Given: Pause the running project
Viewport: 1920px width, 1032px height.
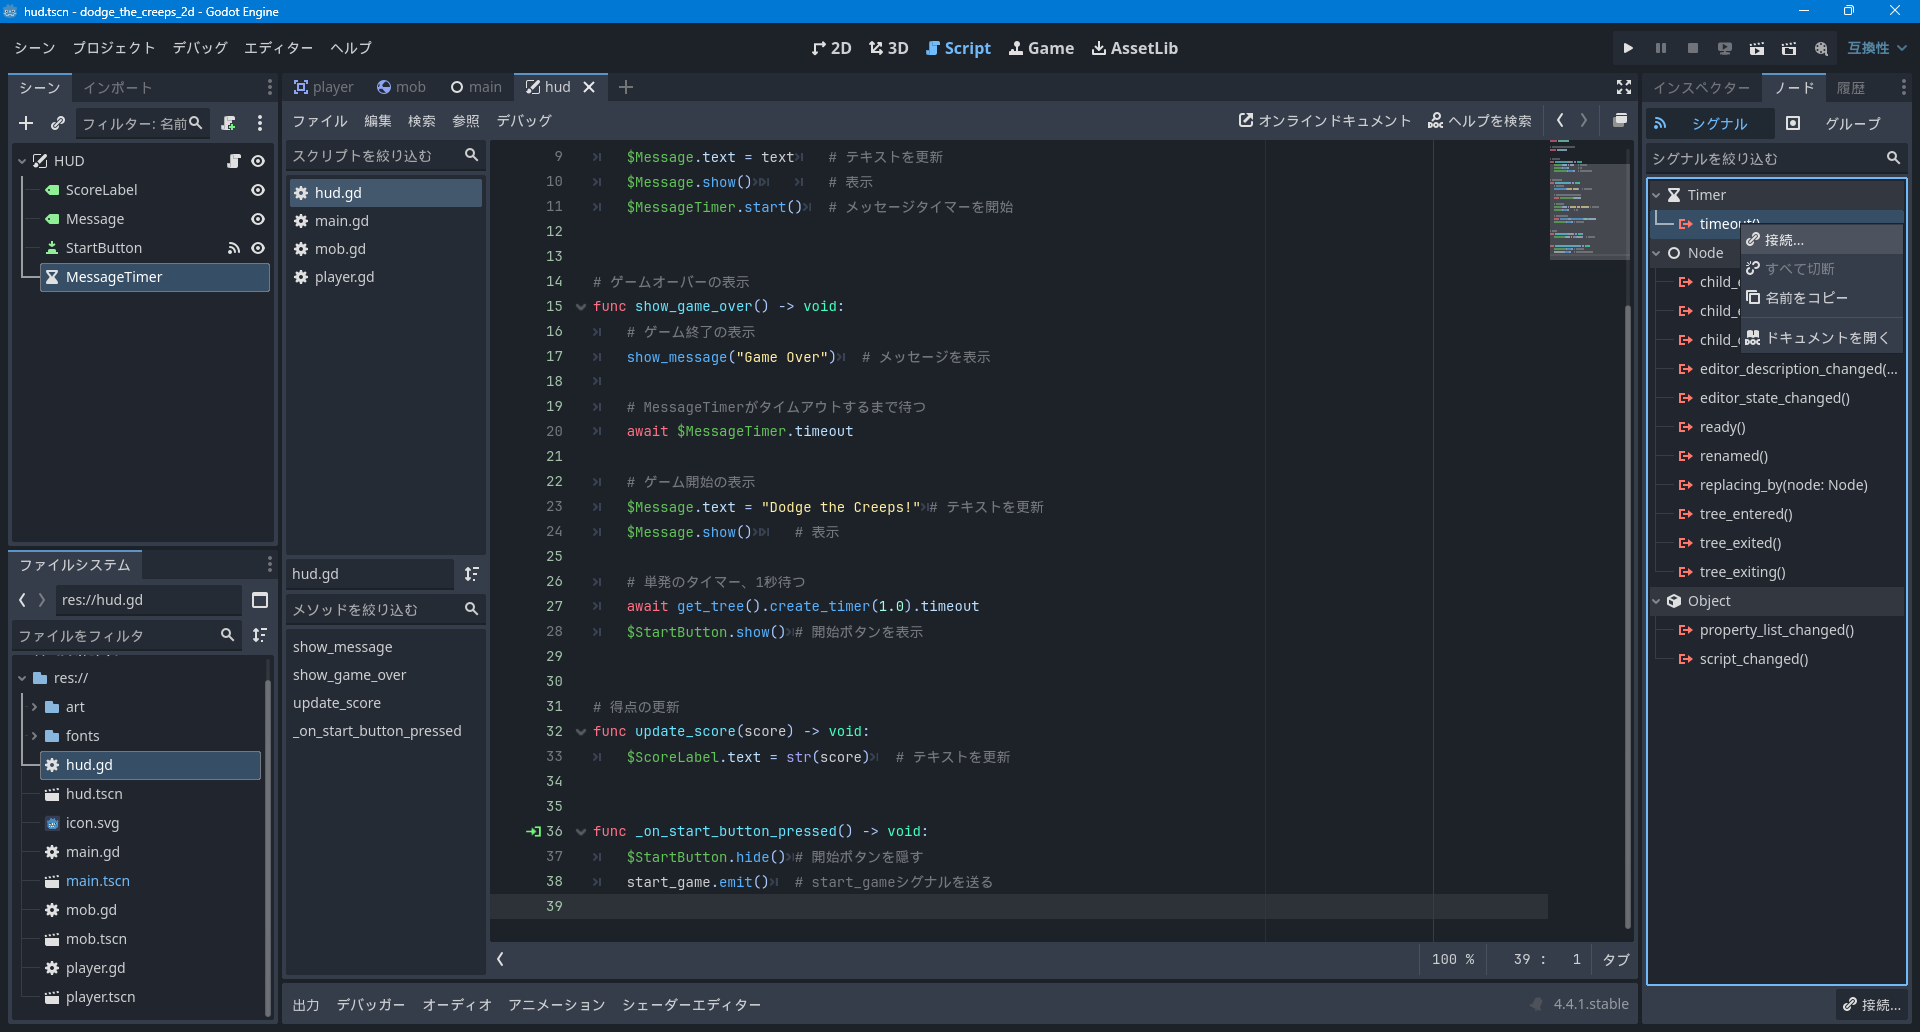Looking at the screenshot, I should [1660, 48].
